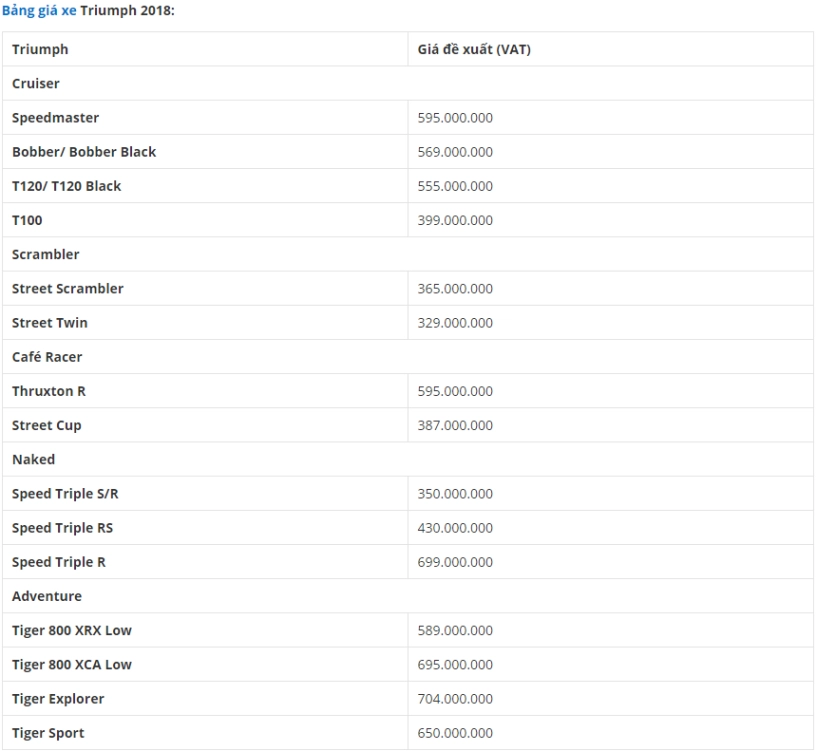Click the price 704.000.000
Viewport: 817px width, 751px height.
(455, 699)
